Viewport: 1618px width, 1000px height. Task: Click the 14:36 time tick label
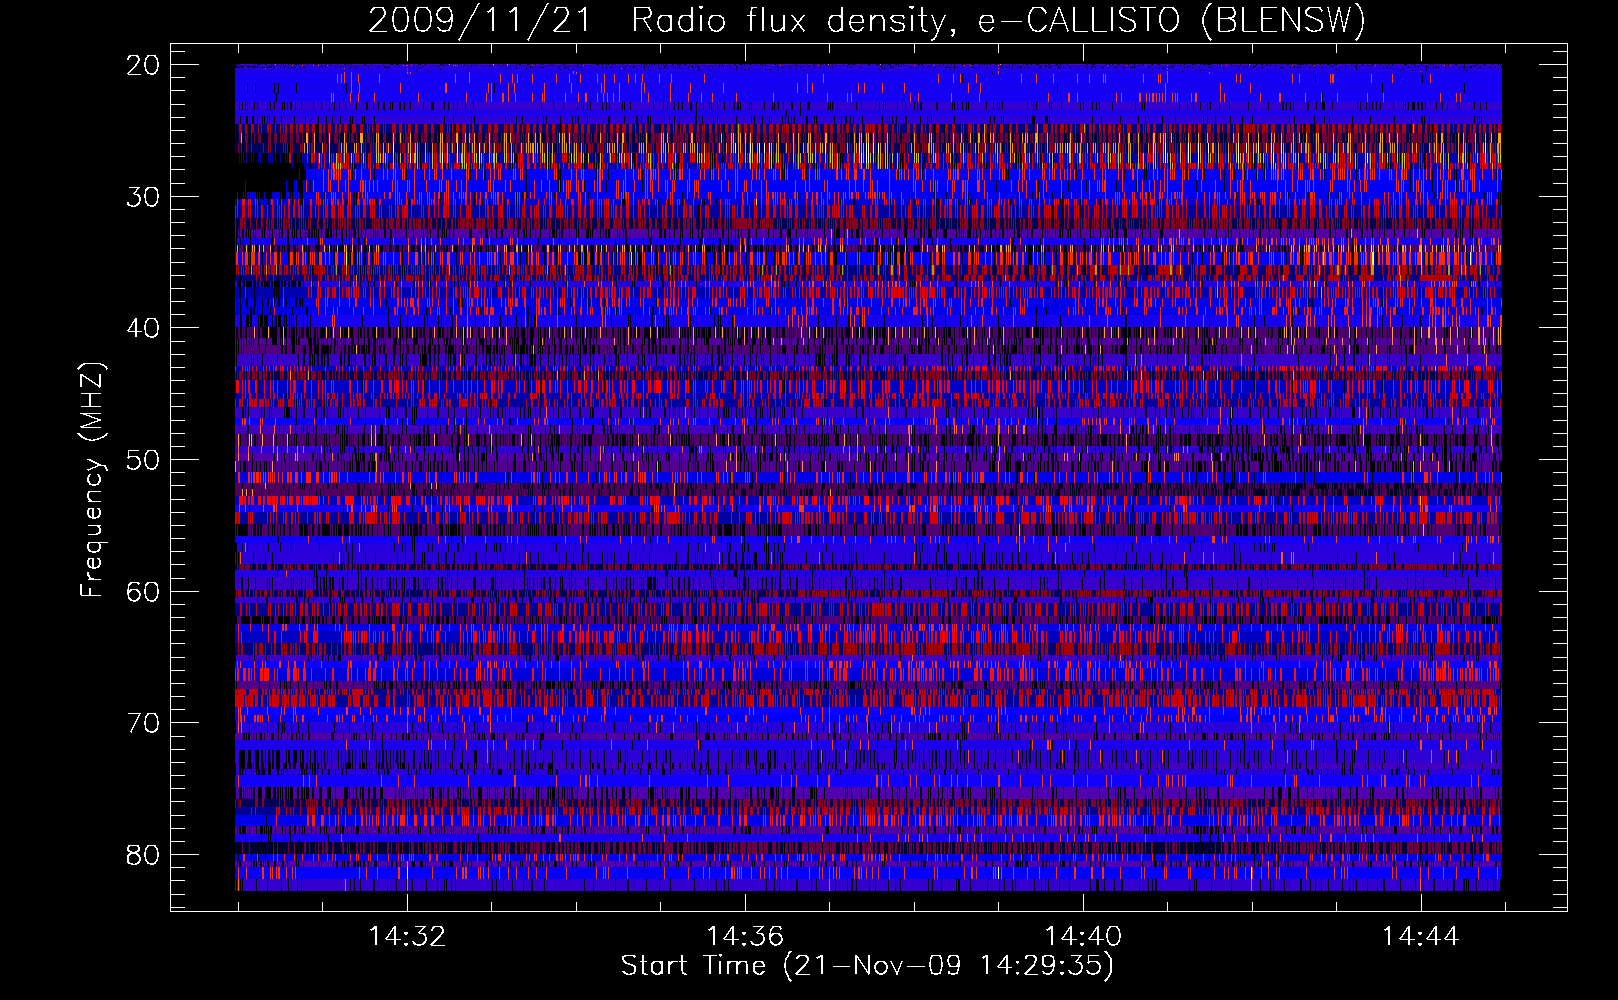click(x=745, y=936)
